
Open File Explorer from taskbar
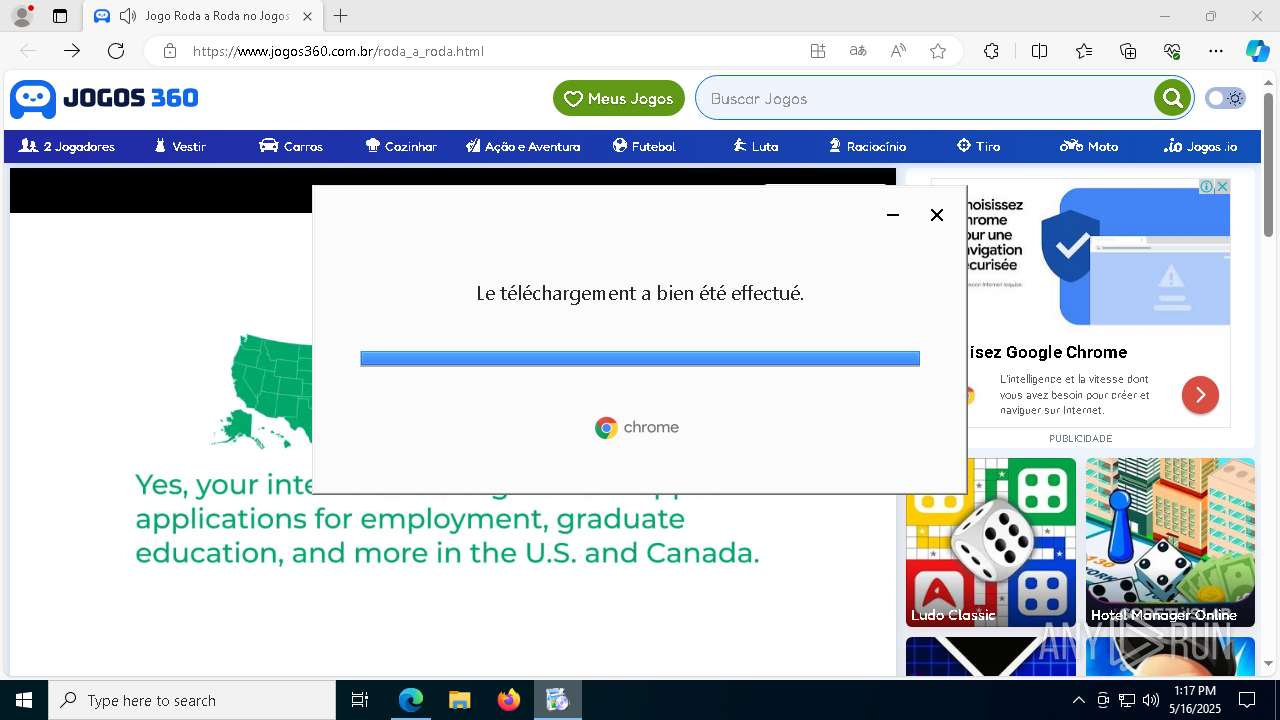tap(459, 700)
